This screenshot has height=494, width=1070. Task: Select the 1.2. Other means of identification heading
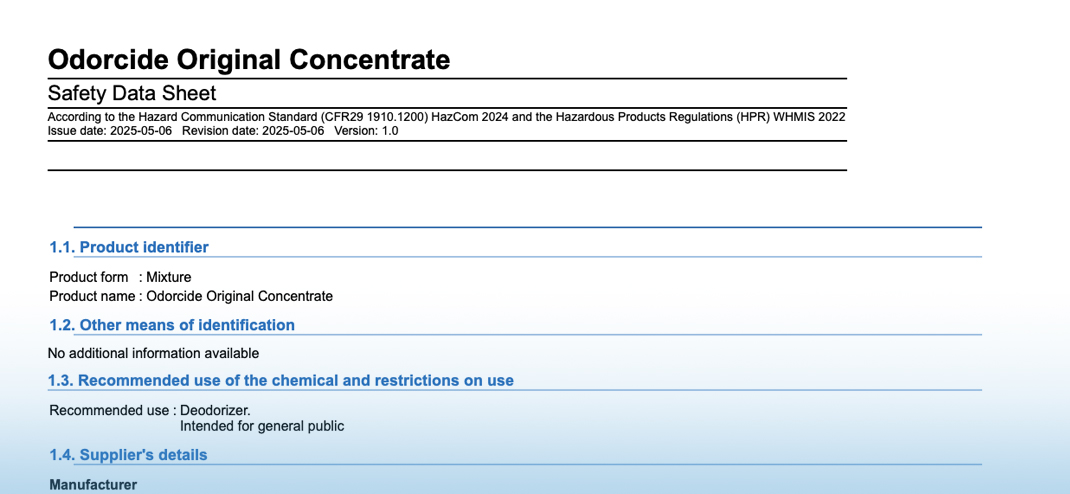[x=172, y=325]
